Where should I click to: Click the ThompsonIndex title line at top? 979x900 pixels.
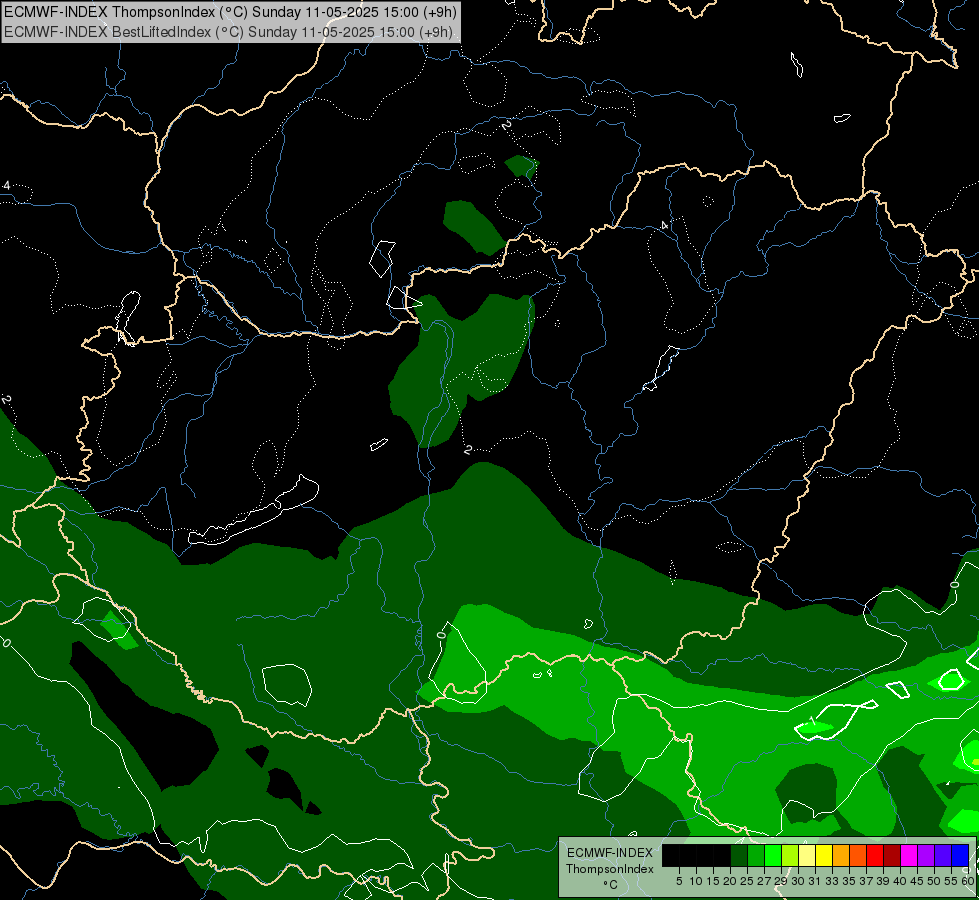point(230,12)
